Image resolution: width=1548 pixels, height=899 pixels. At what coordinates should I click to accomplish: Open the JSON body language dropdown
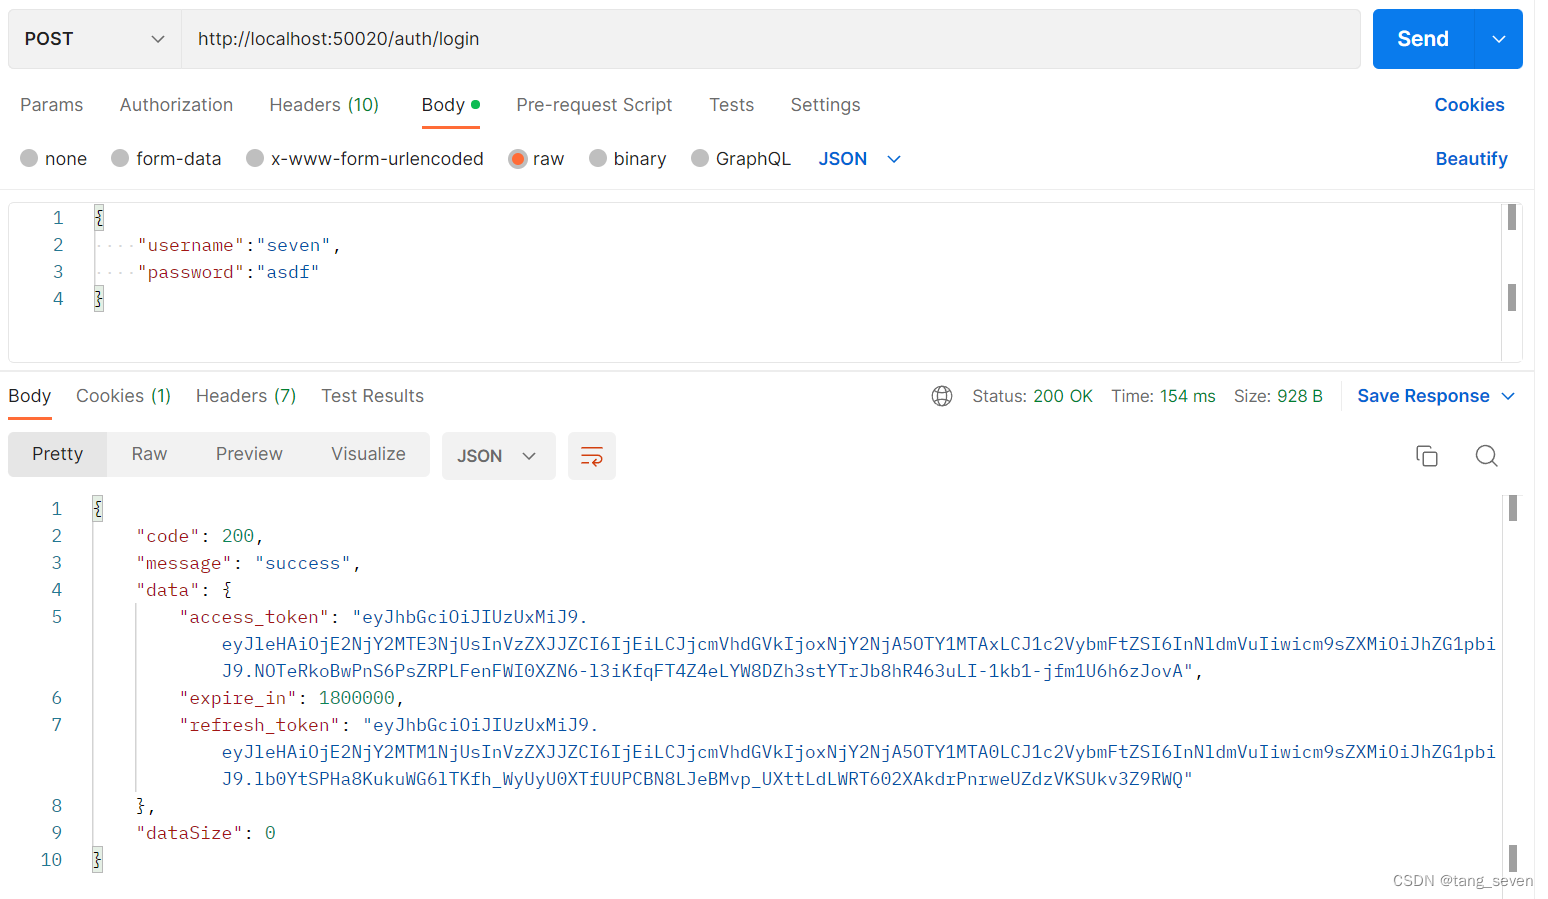[858, 158]
